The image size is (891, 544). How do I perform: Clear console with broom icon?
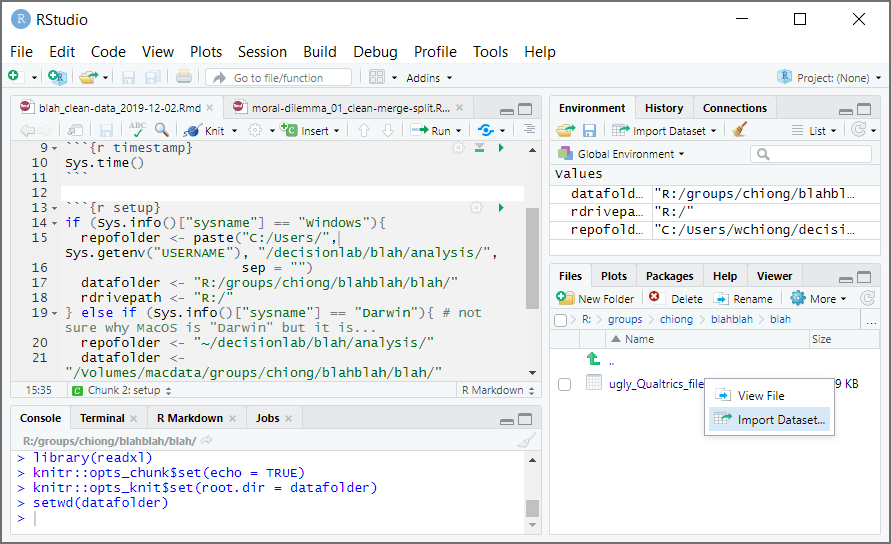(527, 441)
